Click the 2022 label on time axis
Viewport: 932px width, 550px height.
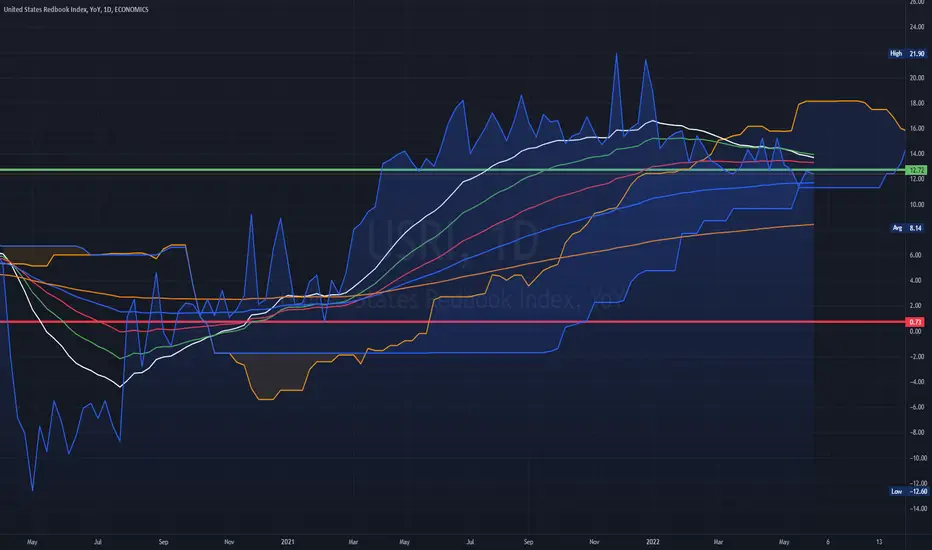653,542
